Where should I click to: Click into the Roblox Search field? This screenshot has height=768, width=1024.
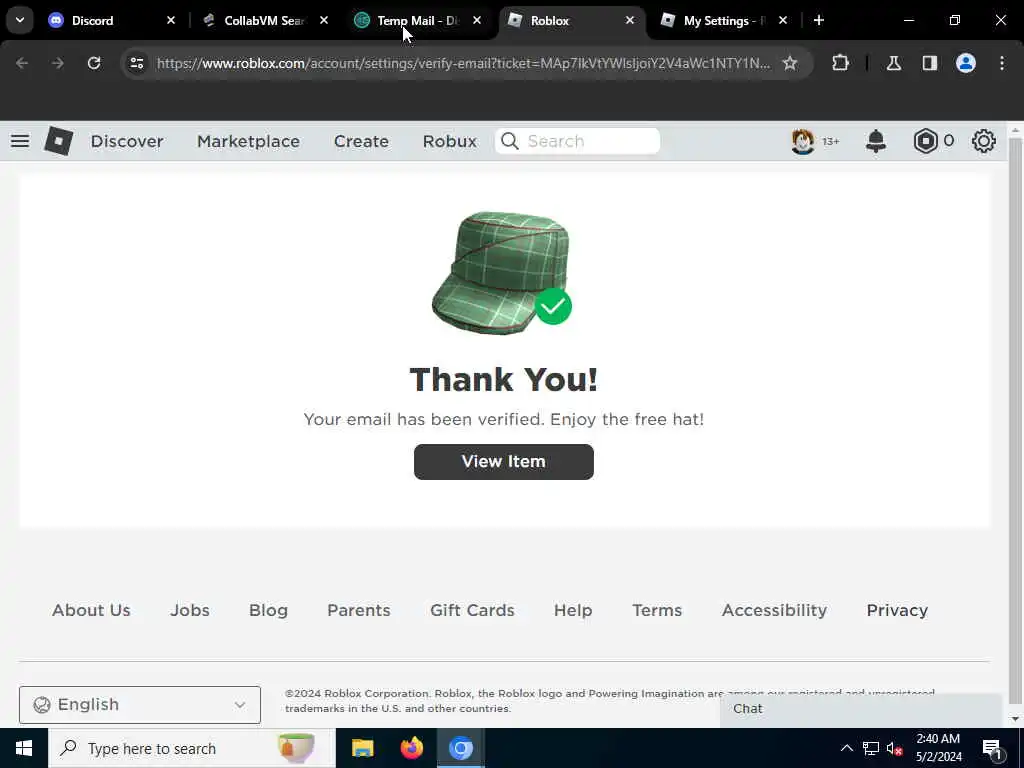click(577, 141)
